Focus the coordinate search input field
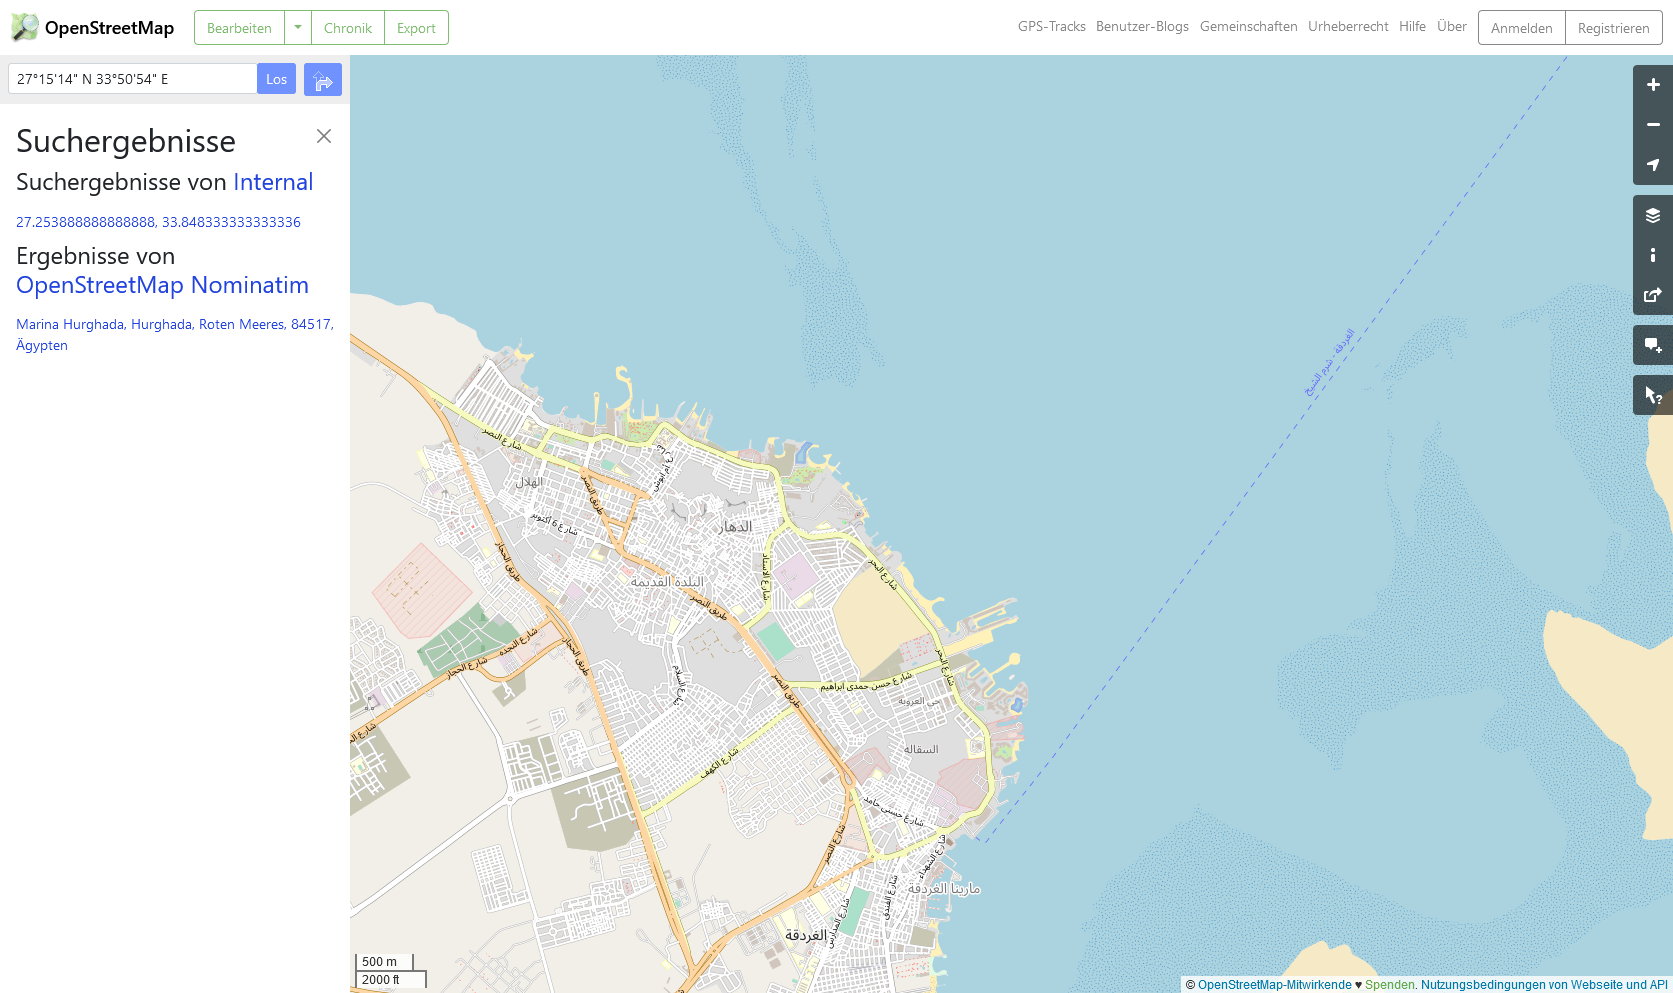This screenshot has height=993, width=1673. [132, 79]
